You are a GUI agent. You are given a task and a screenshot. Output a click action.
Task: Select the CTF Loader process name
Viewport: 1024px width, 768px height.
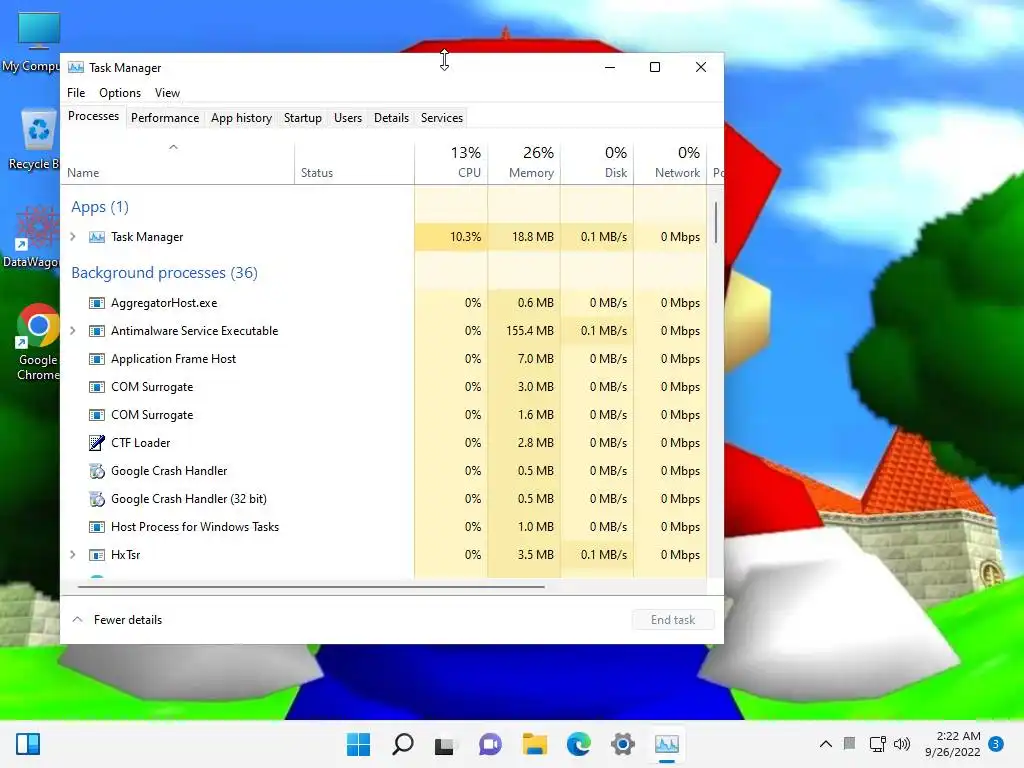140,443
